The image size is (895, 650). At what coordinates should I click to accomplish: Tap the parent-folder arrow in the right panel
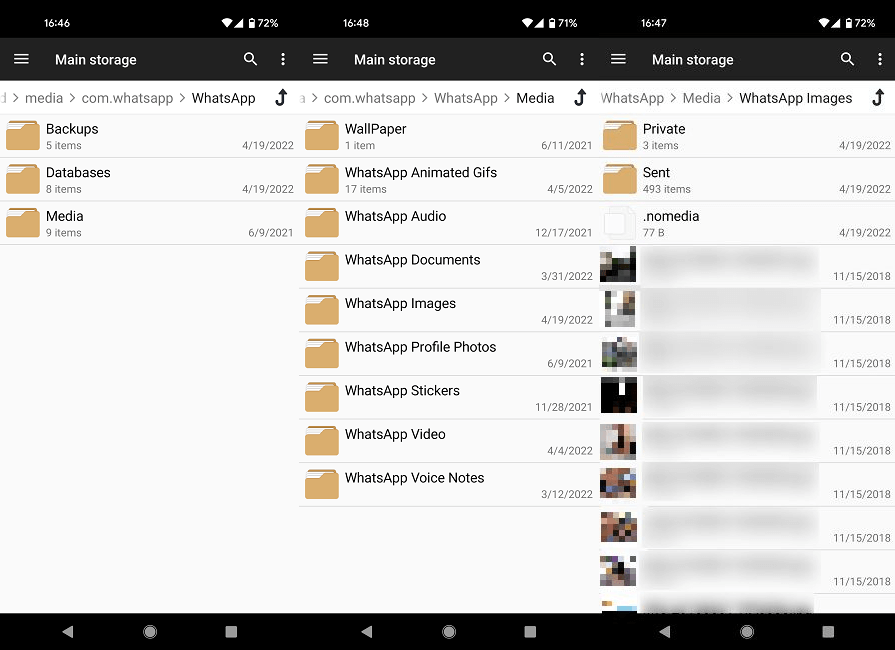click(x=877, y=98)
